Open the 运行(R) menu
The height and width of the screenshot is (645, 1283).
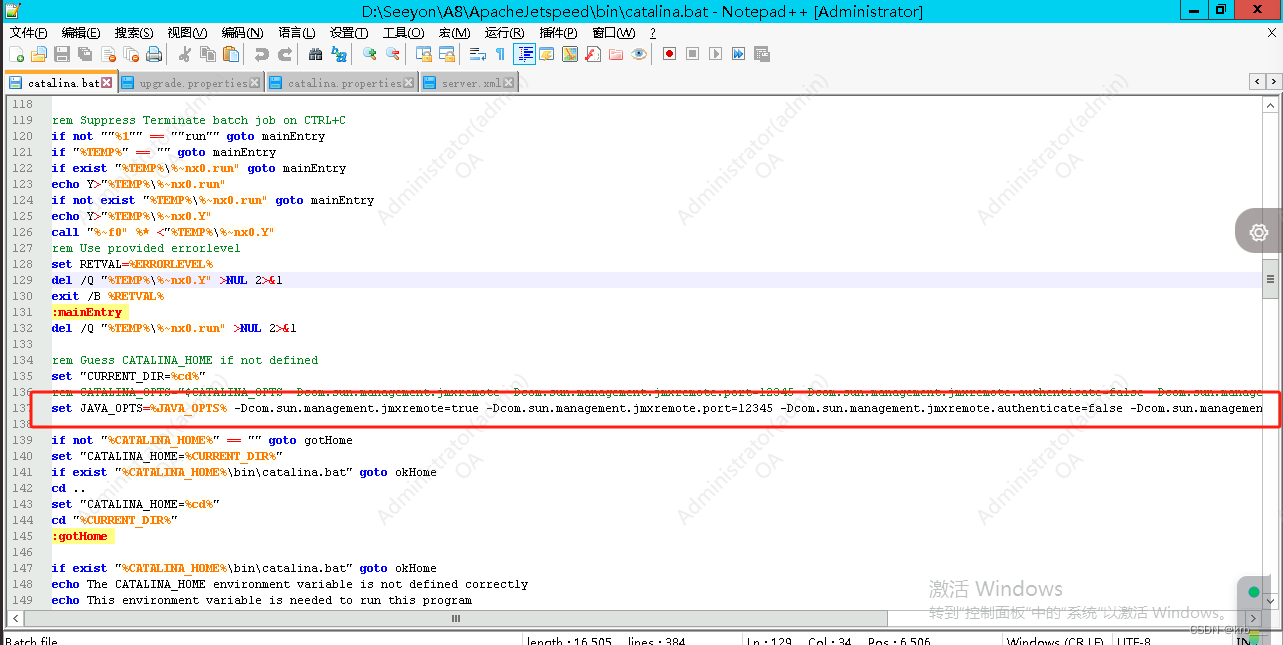[x=504, y=33]
